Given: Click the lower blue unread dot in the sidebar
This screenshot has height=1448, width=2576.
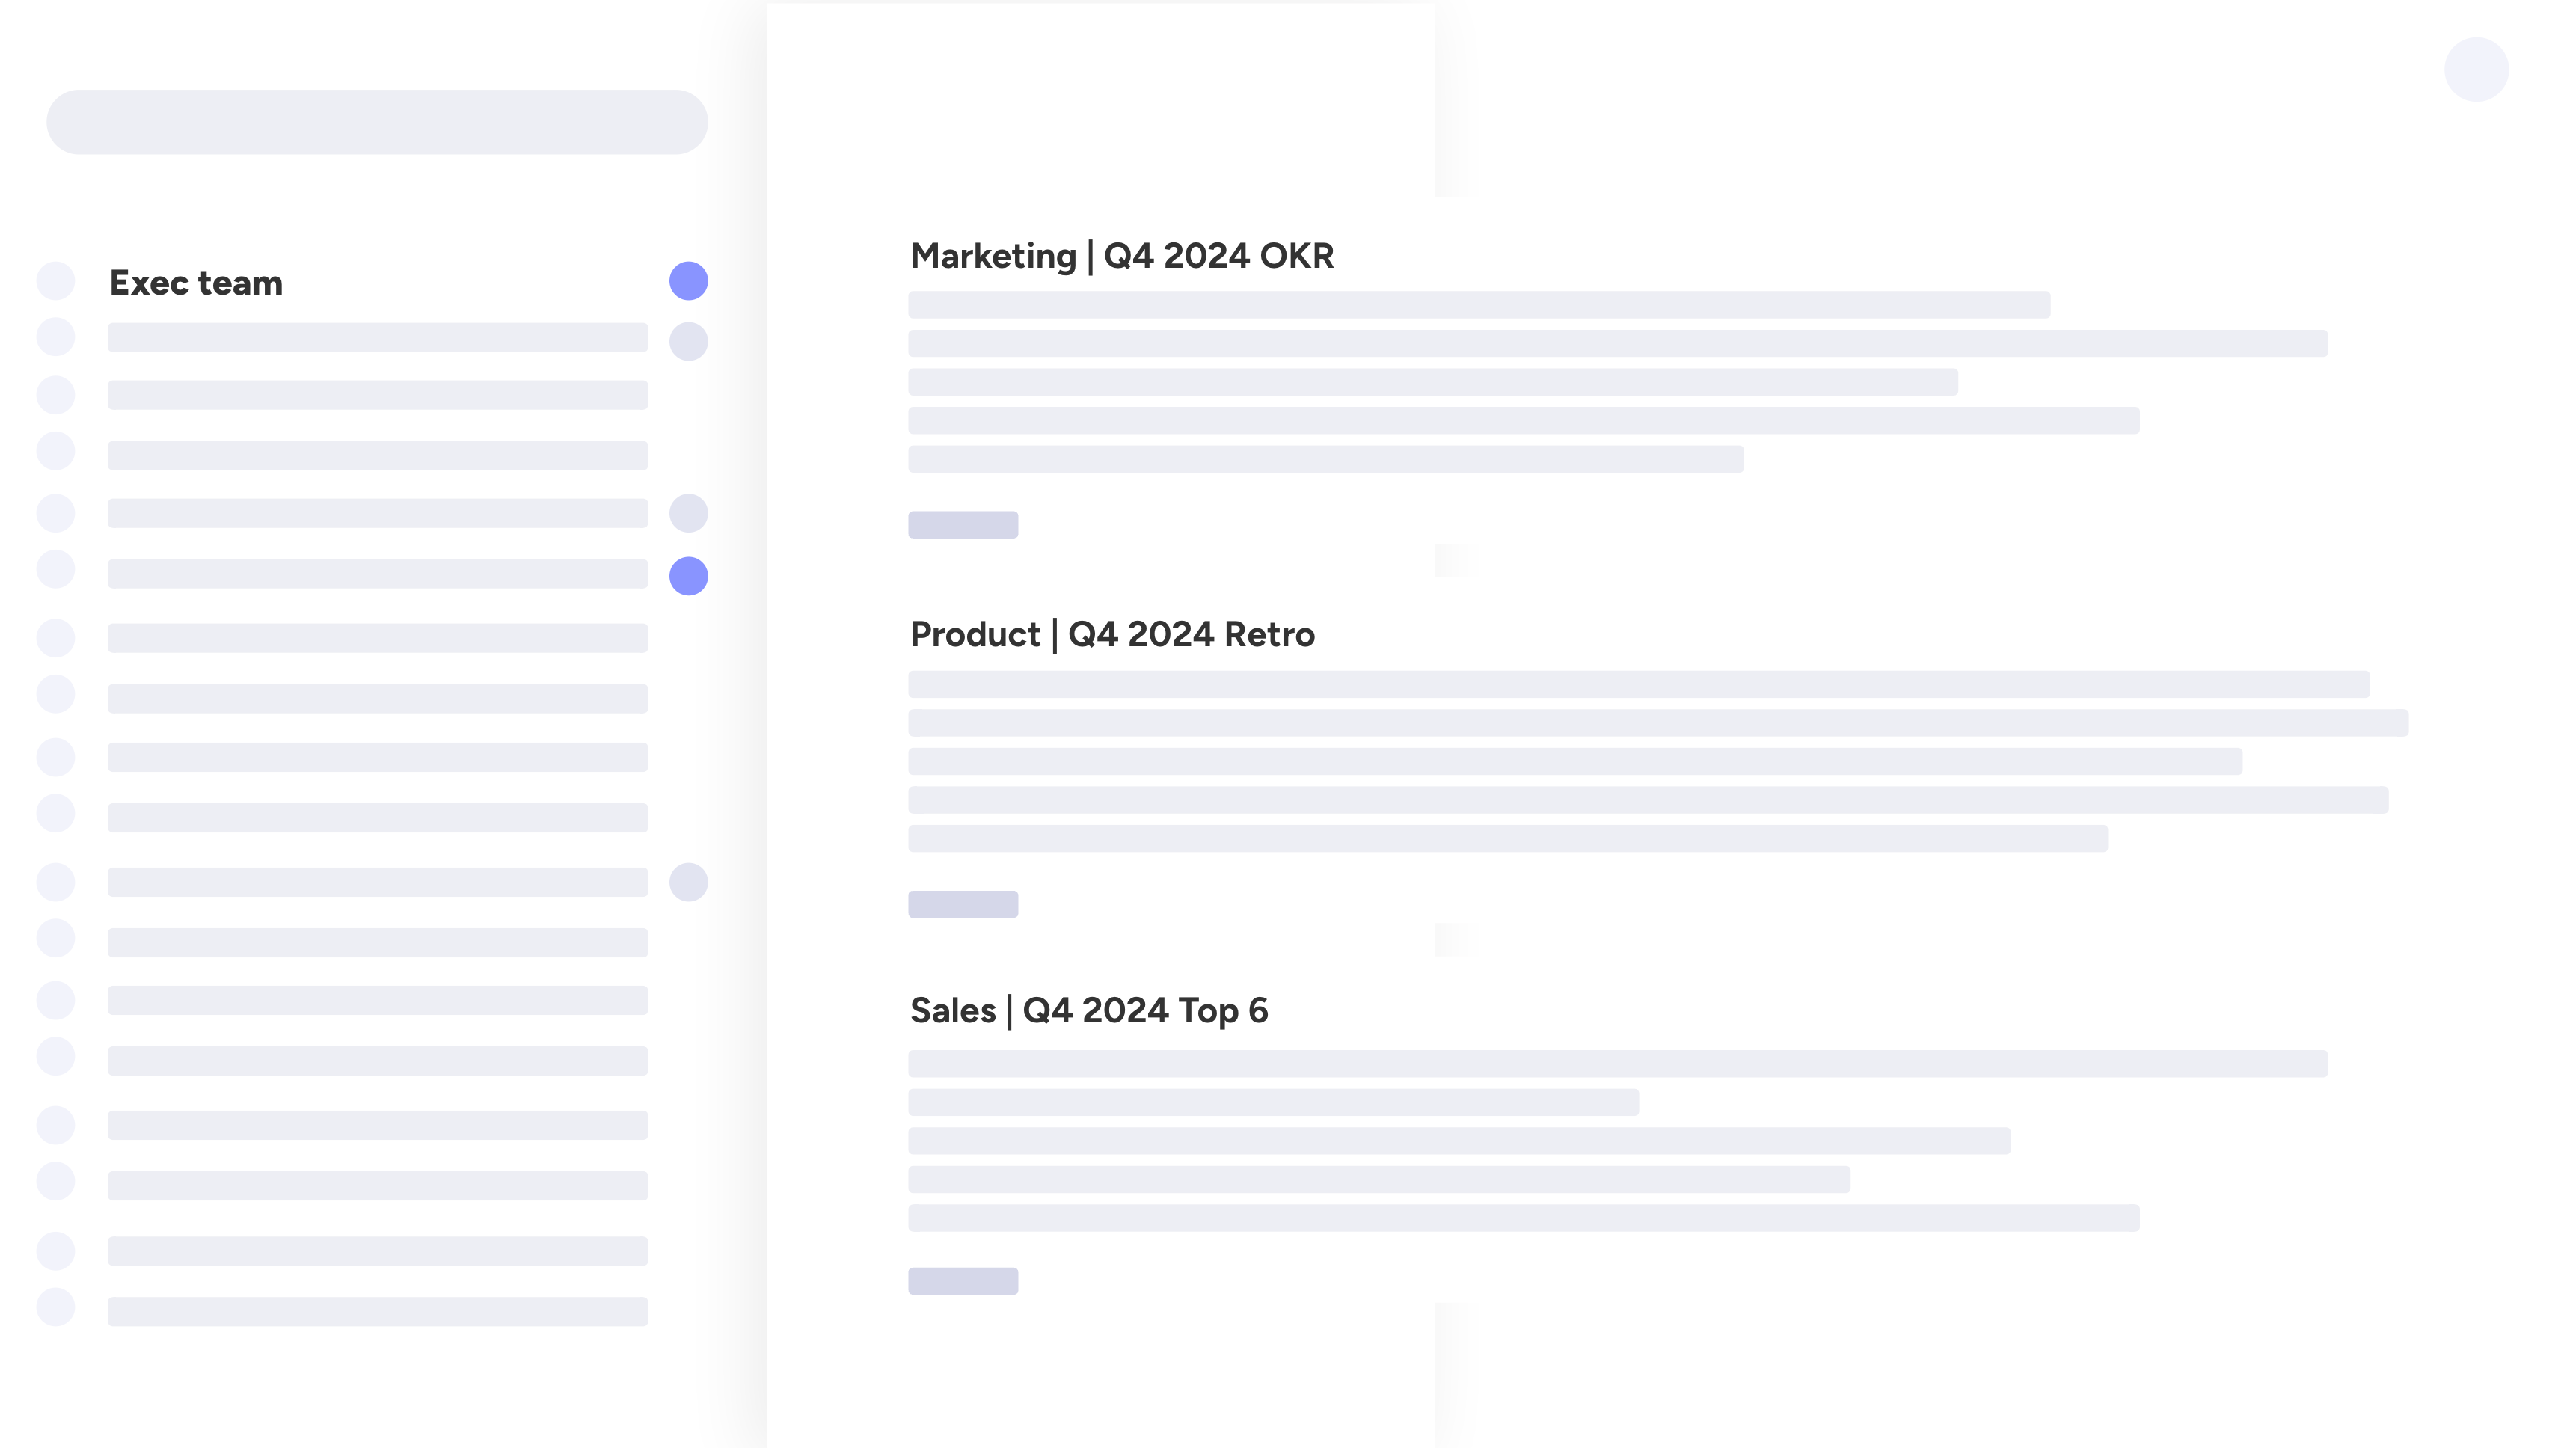Looking at the screenshot, I should [688, 576].
